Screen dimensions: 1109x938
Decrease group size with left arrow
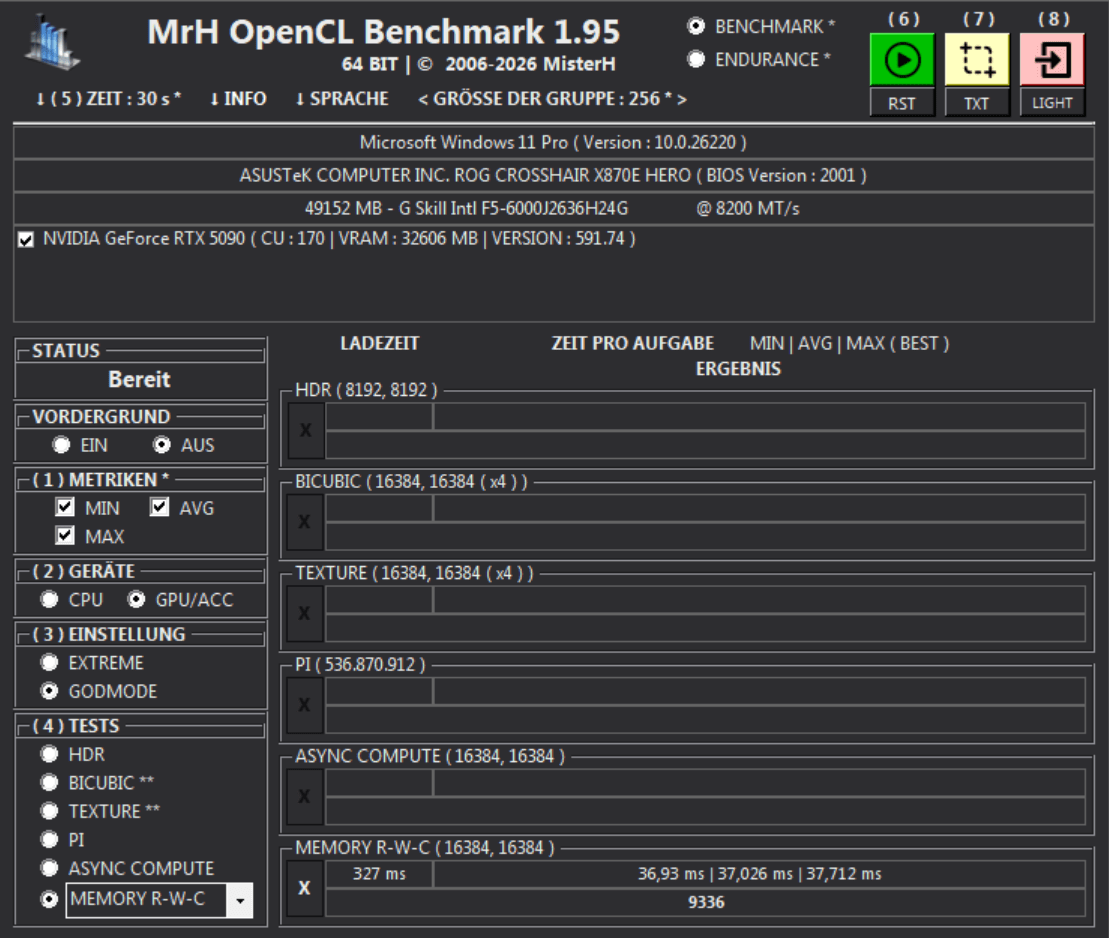click(x=423, y=100)
